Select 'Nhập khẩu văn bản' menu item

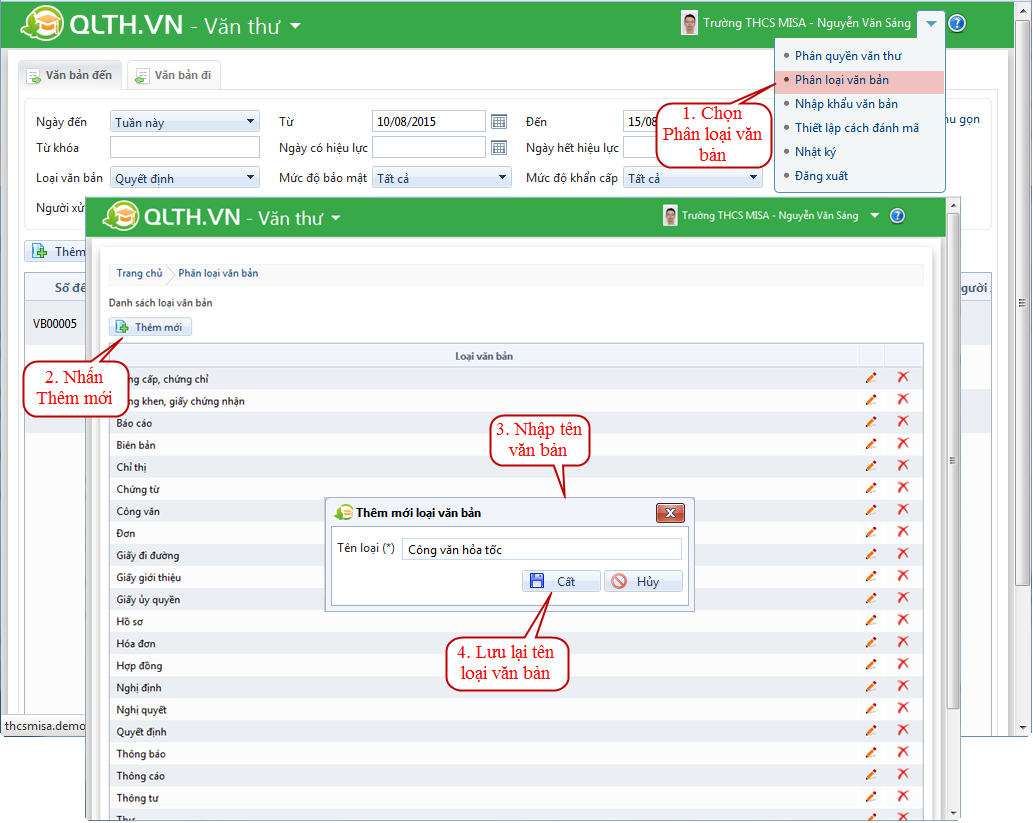click(x=846, y=104)
